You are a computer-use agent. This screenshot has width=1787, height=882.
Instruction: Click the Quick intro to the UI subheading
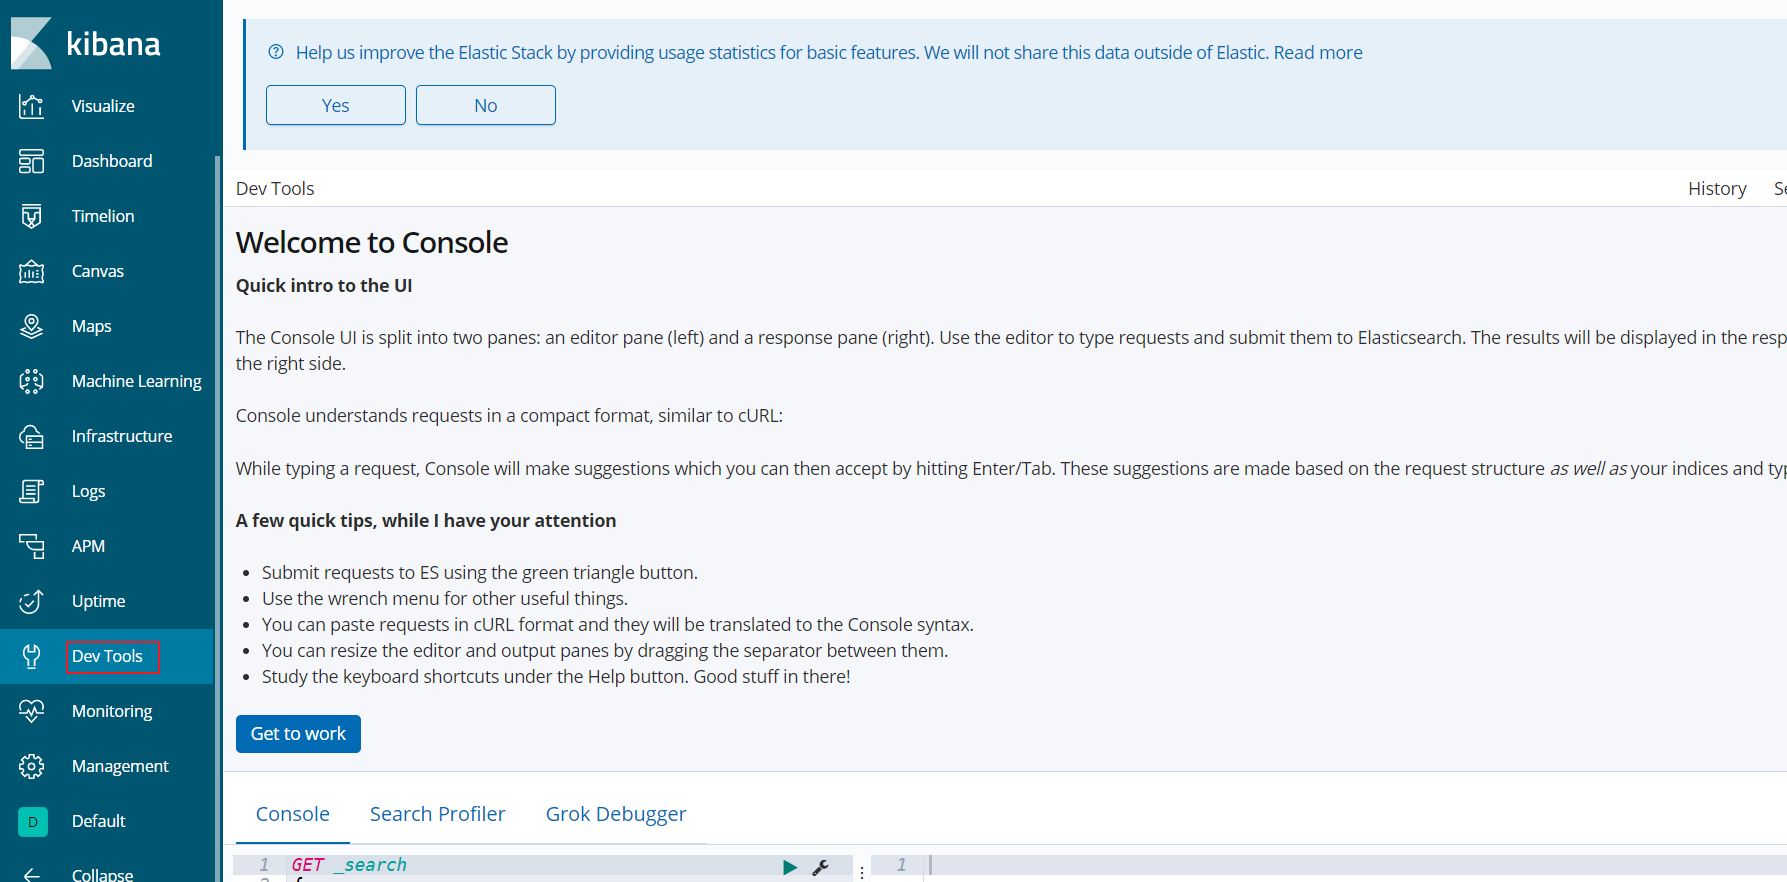coord(324,285)
